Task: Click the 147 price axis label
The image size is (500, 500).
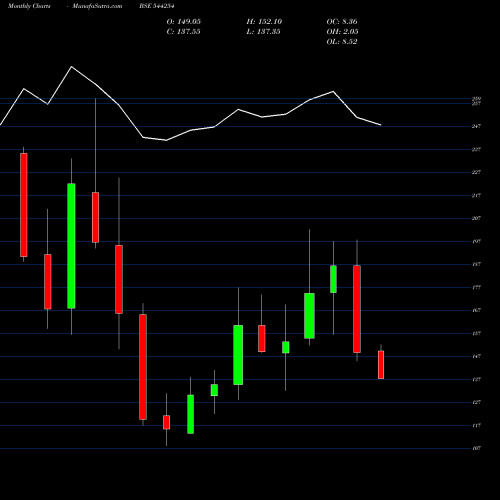Action: tap(476, 356)
